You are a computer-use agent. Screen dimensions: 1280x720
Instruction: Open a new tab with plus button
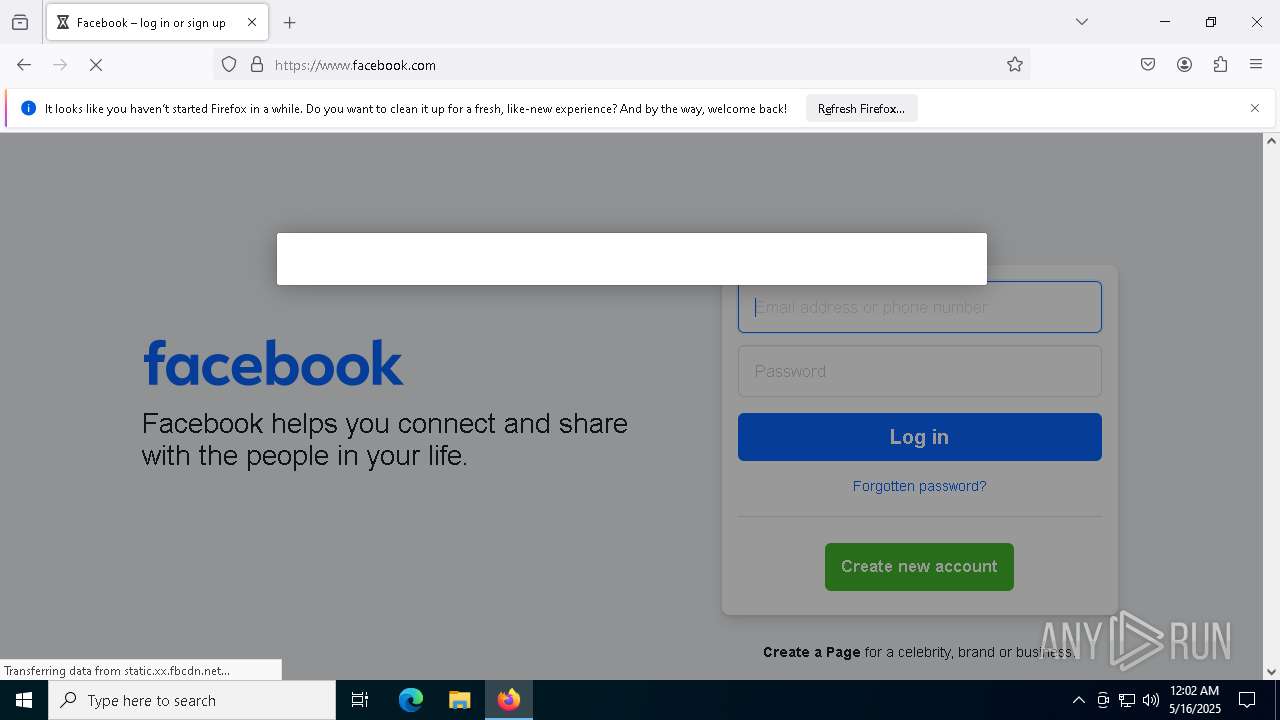pyautogui.click(x=290, y=22)
